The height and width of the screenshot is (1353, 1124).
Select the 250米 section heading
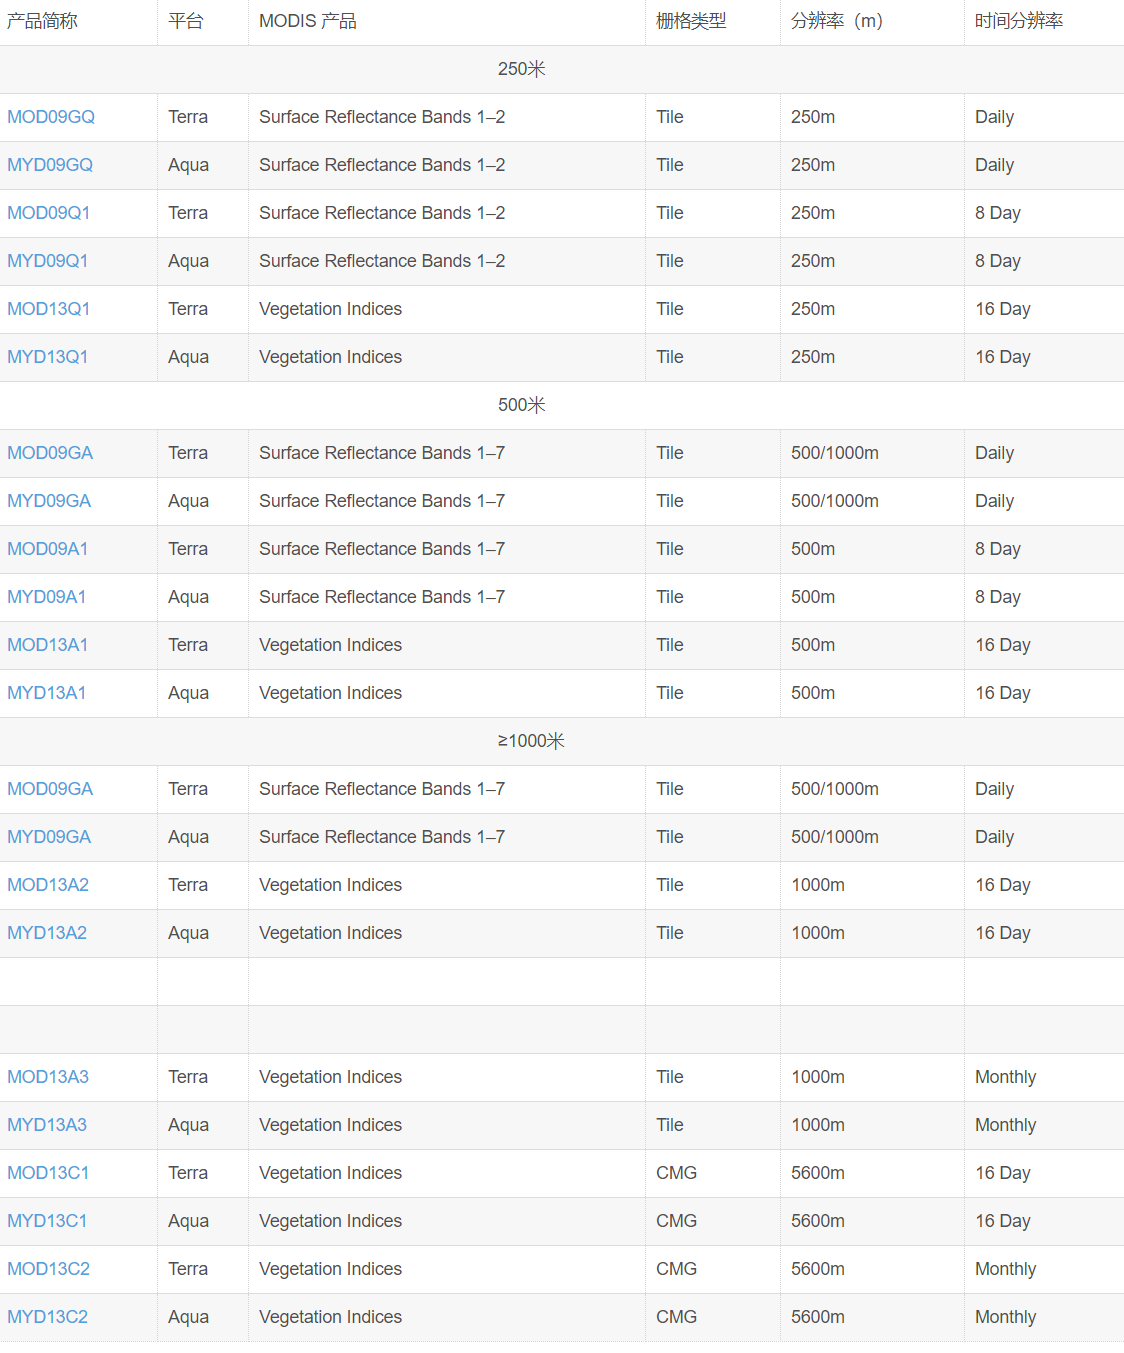point(522,69)
